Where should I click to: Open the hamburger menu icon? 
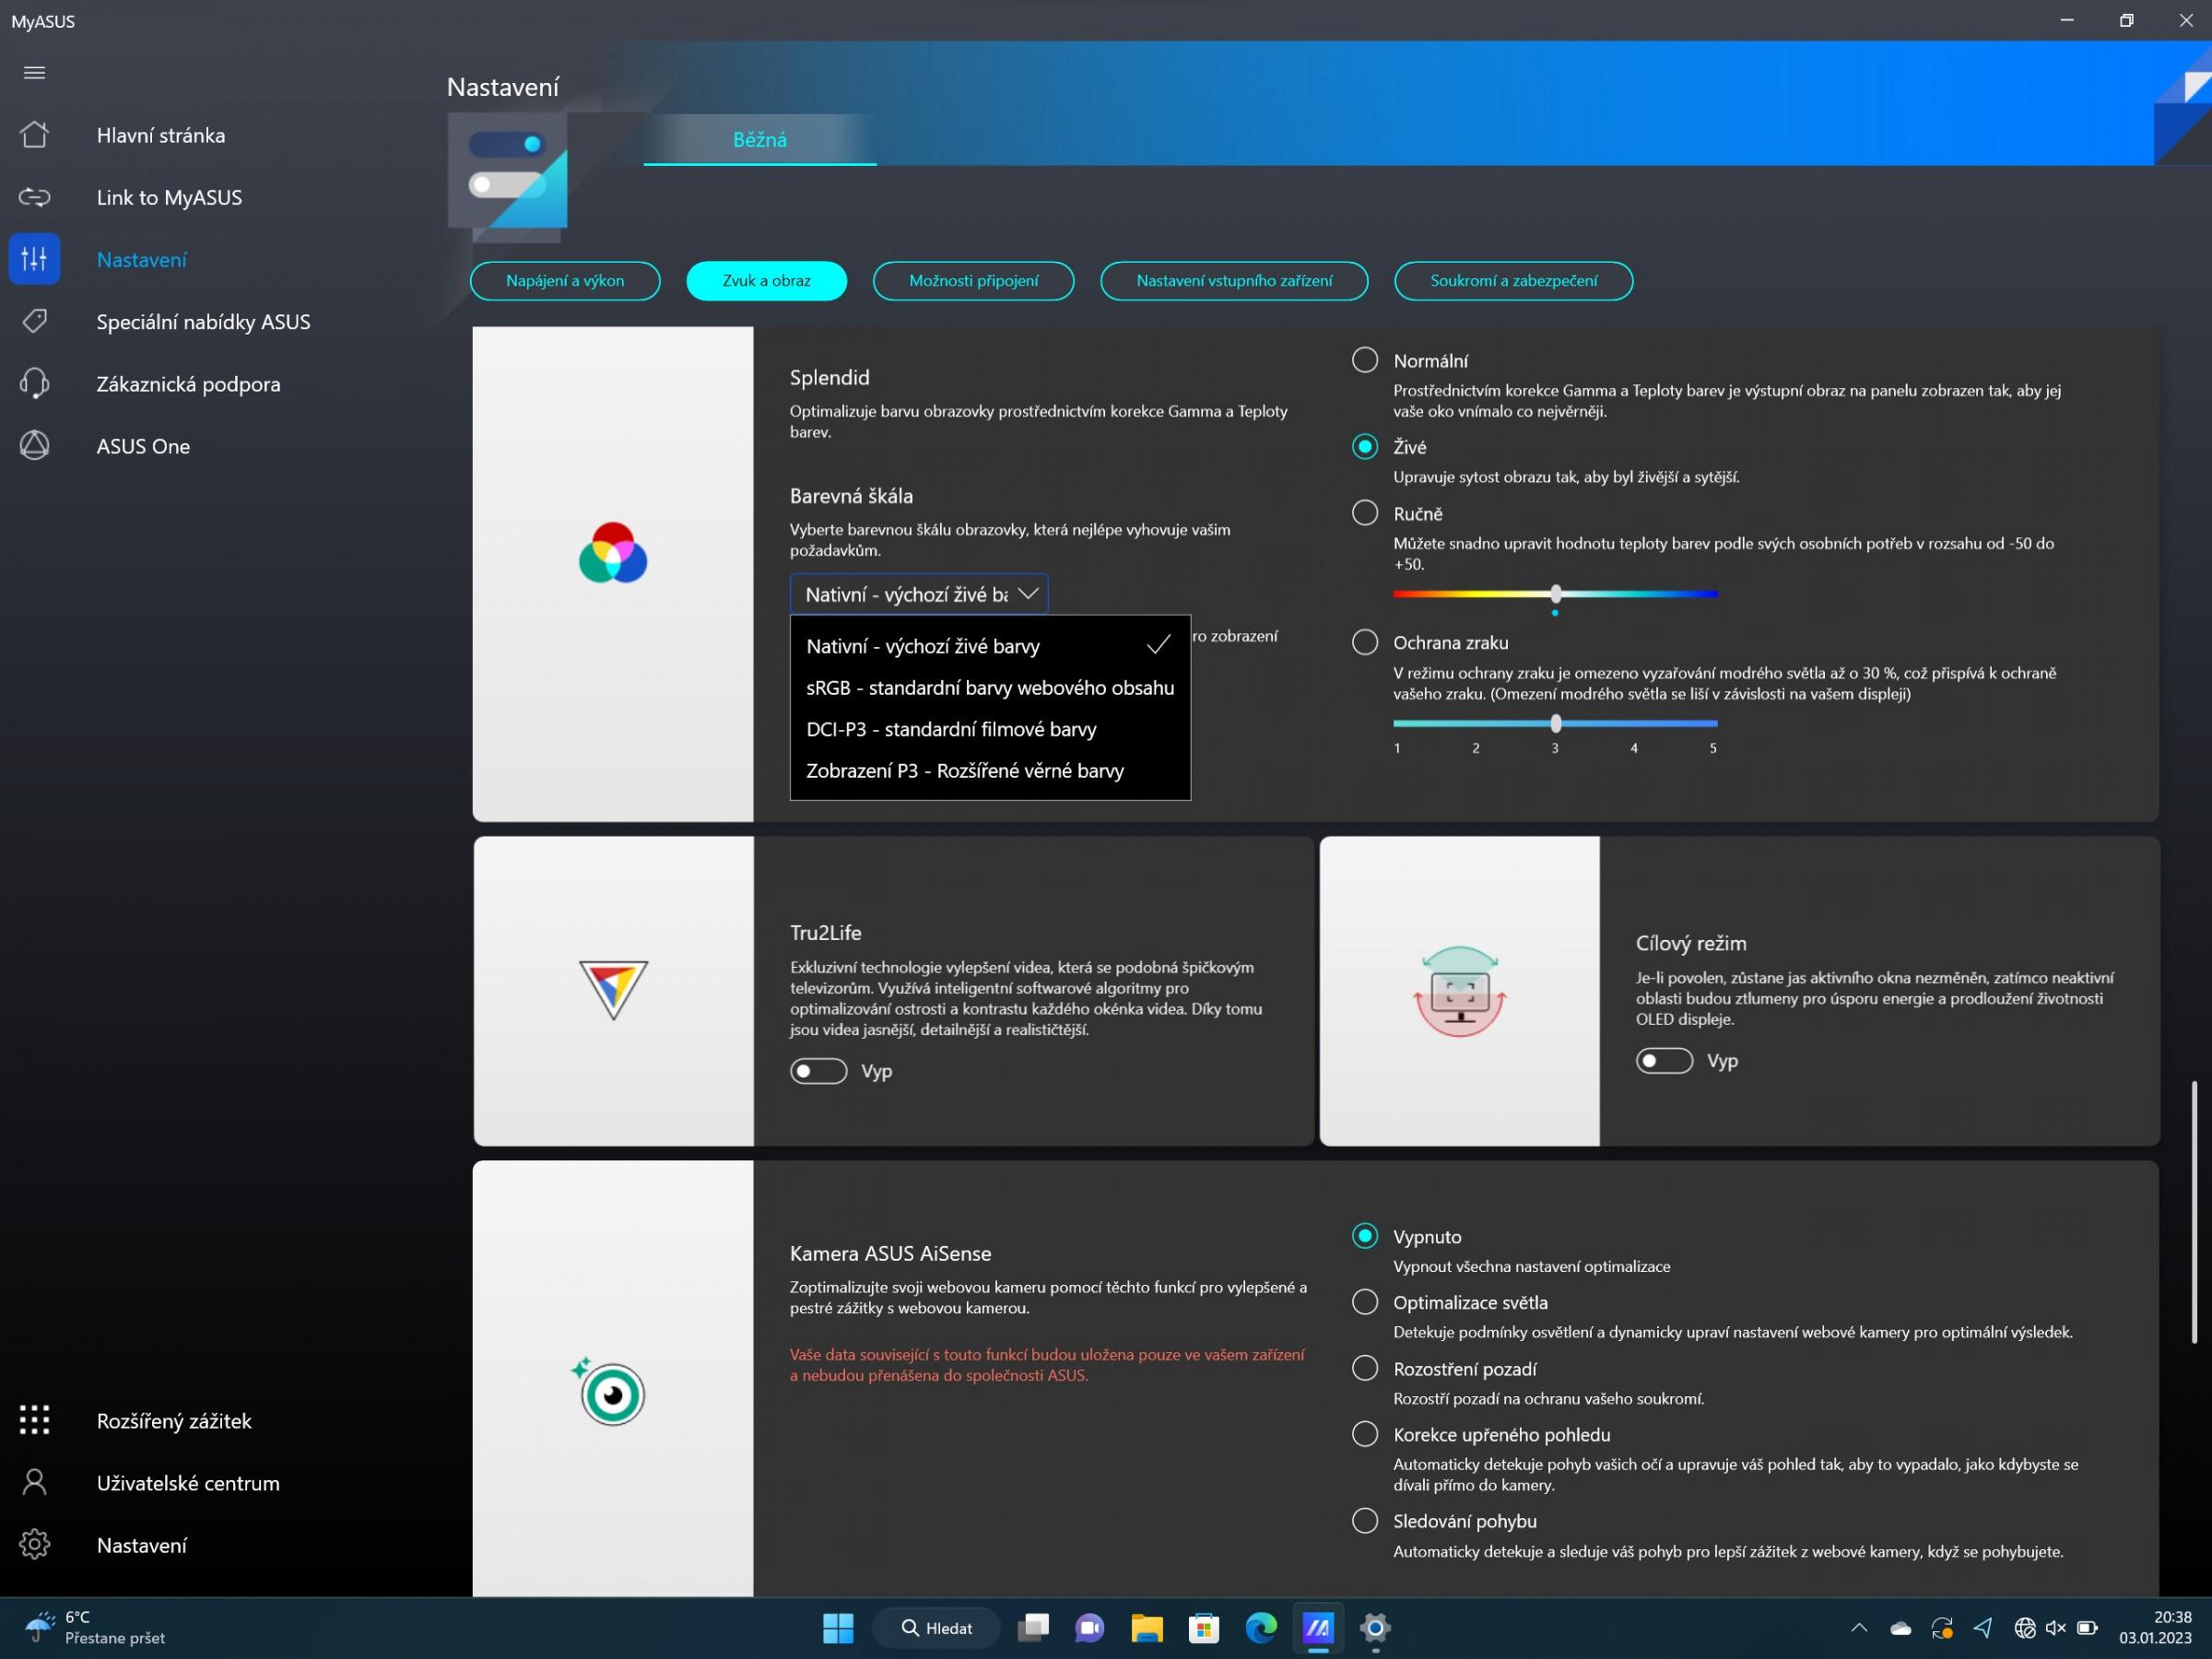pyautogui.click(x=34, y=72)
